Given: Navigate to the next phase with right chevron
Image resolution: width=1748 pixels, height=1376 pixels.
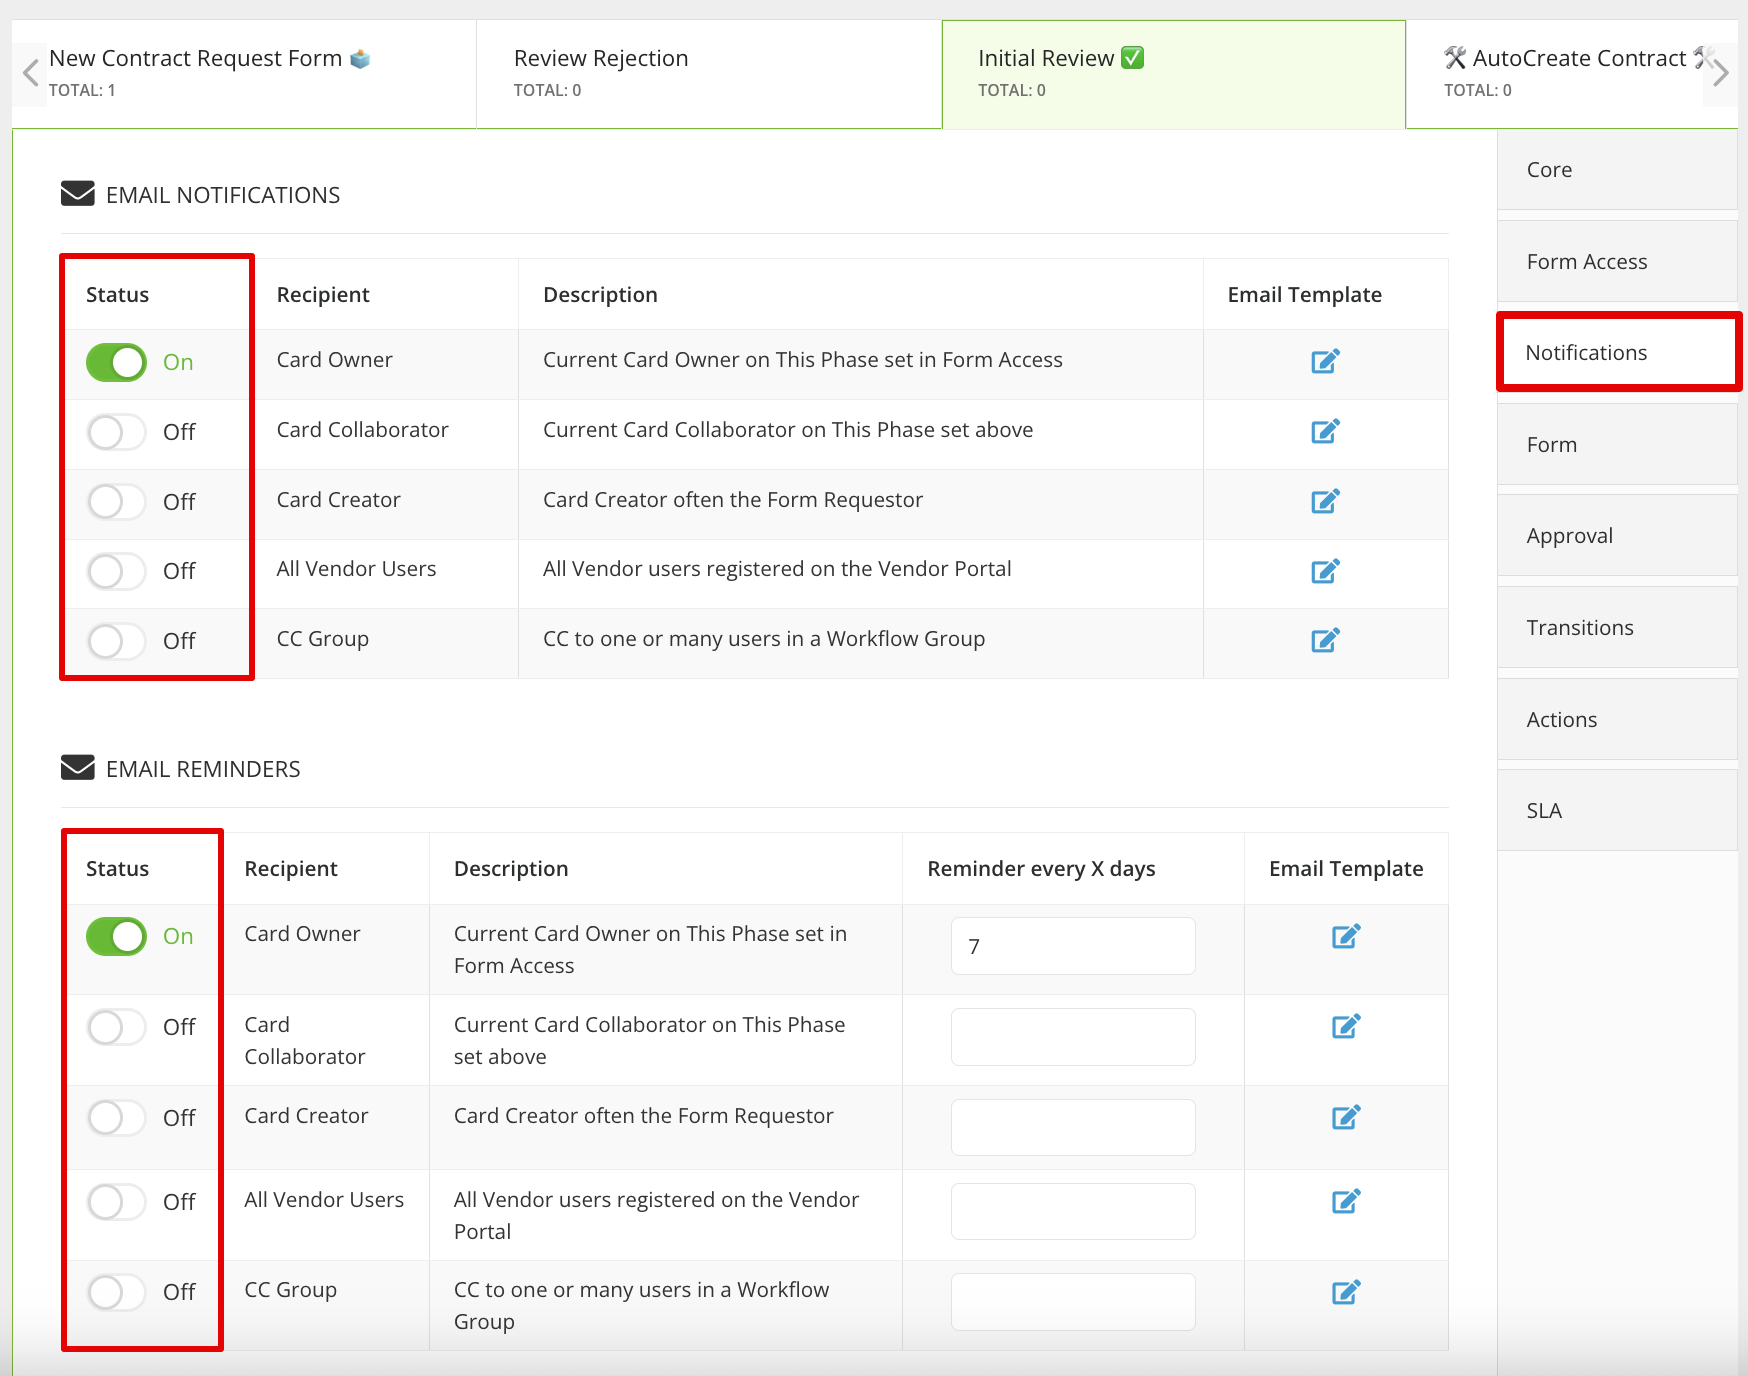Looking at the screenshot, I should [x=1721, y=73].
